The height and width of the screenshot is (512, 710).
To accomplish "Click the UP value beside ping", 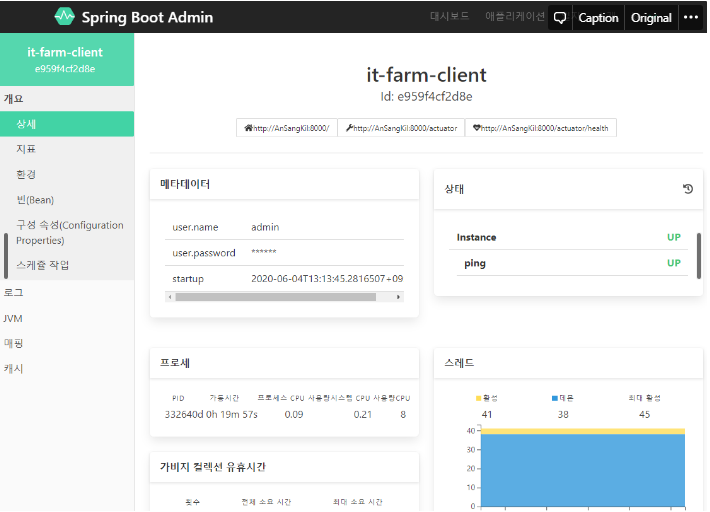I will point(674,263).
